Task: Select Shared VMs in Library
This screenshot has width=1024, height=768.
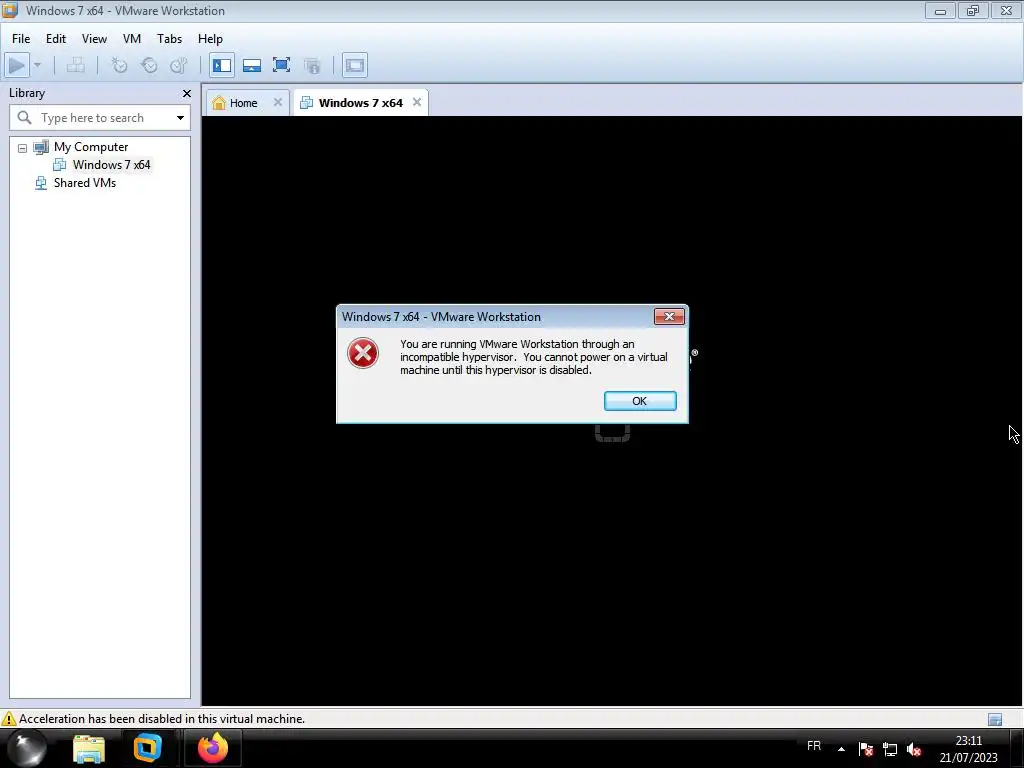Action: coord(85,183)
